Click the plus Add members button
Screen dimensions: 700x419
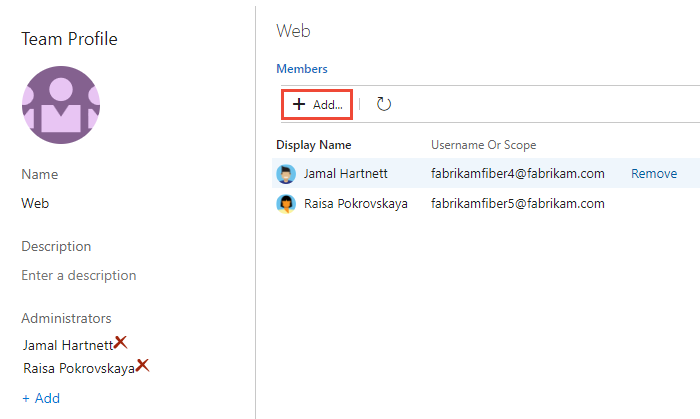[317, 104]
